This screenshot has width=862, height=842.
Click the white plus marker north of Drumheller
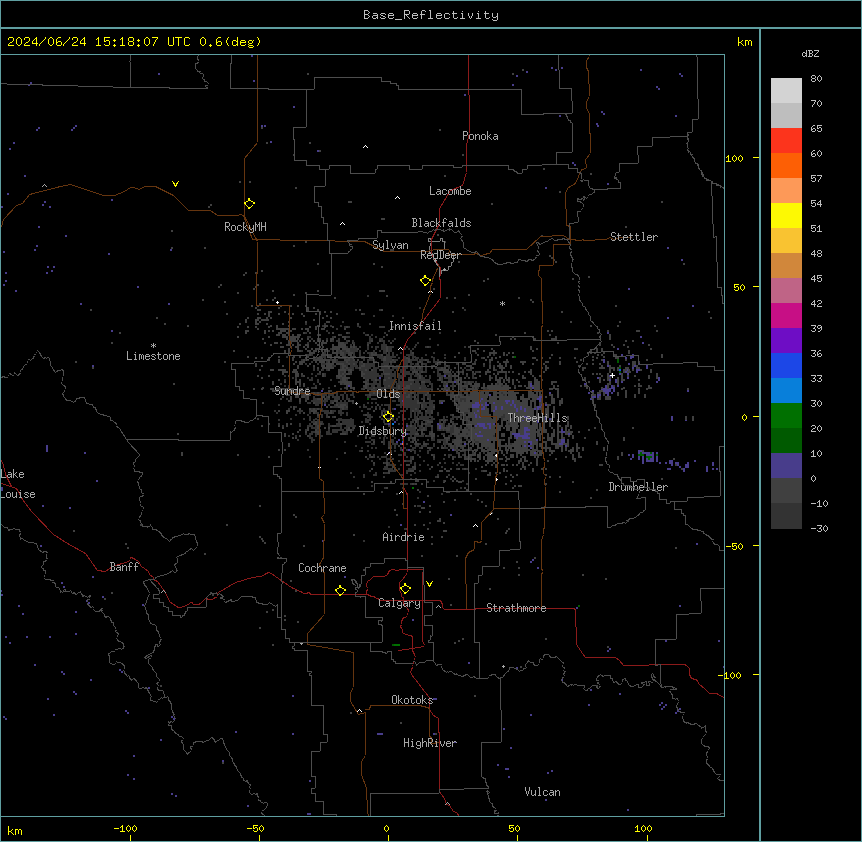[x=612, y=375]
